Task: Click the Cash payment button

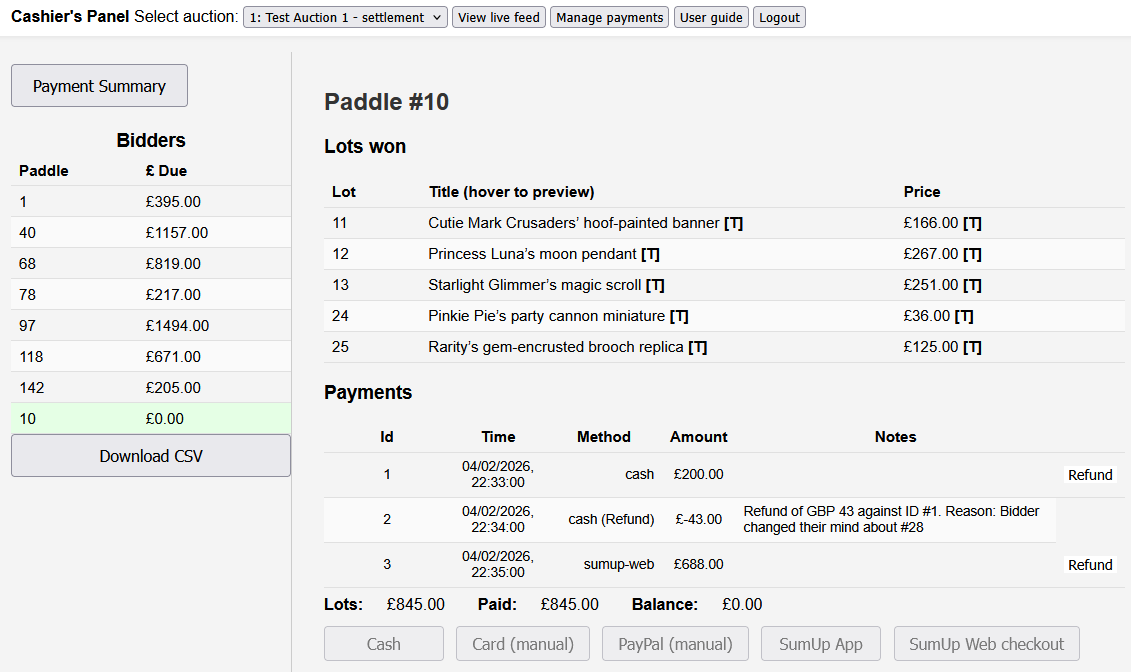Action: click(383, 644)
